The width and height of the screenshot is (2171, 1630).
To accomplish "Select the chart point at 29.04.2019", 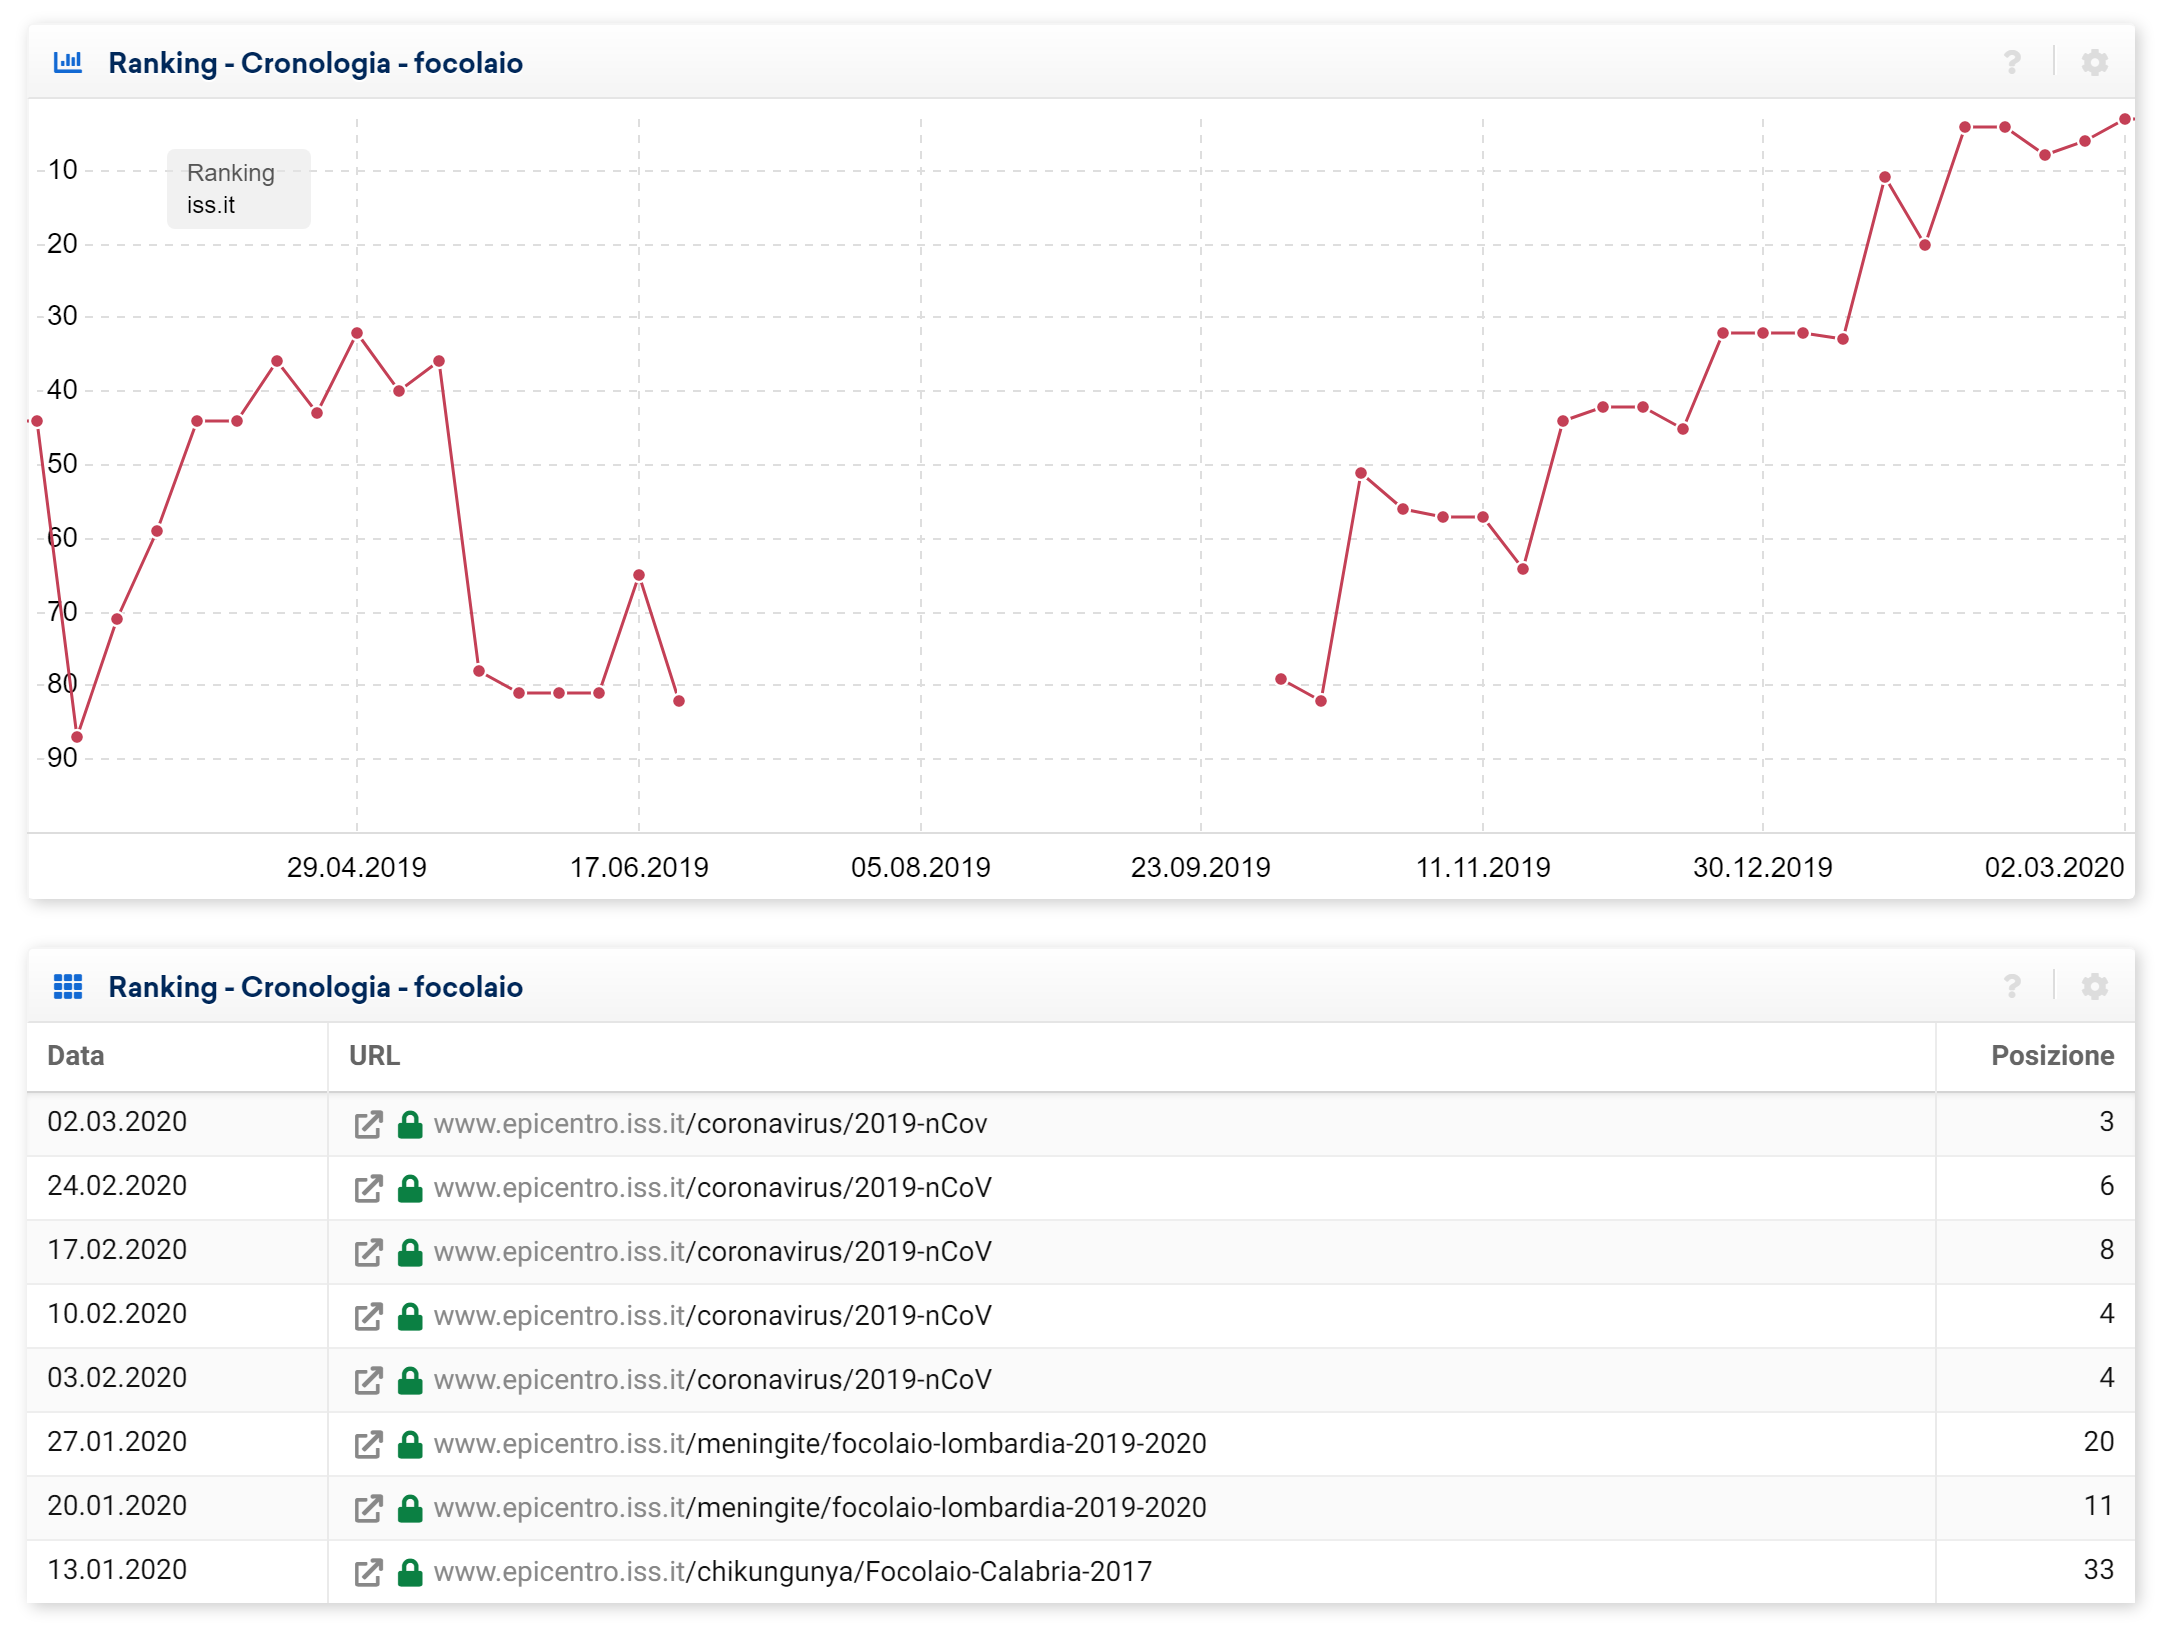I will coord(357,333).
